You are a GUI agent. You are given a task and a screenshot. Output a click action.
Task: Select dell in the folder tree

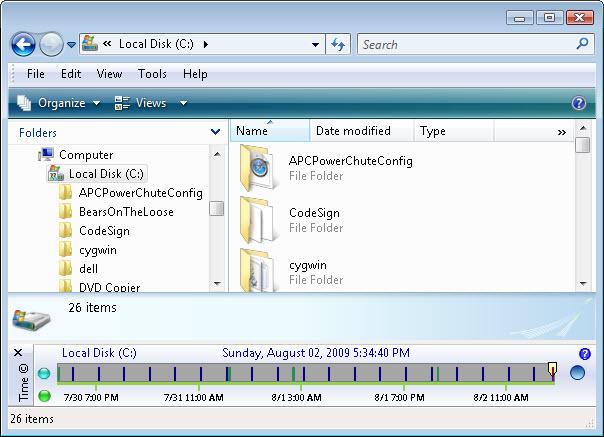click(x=79, y=269)
